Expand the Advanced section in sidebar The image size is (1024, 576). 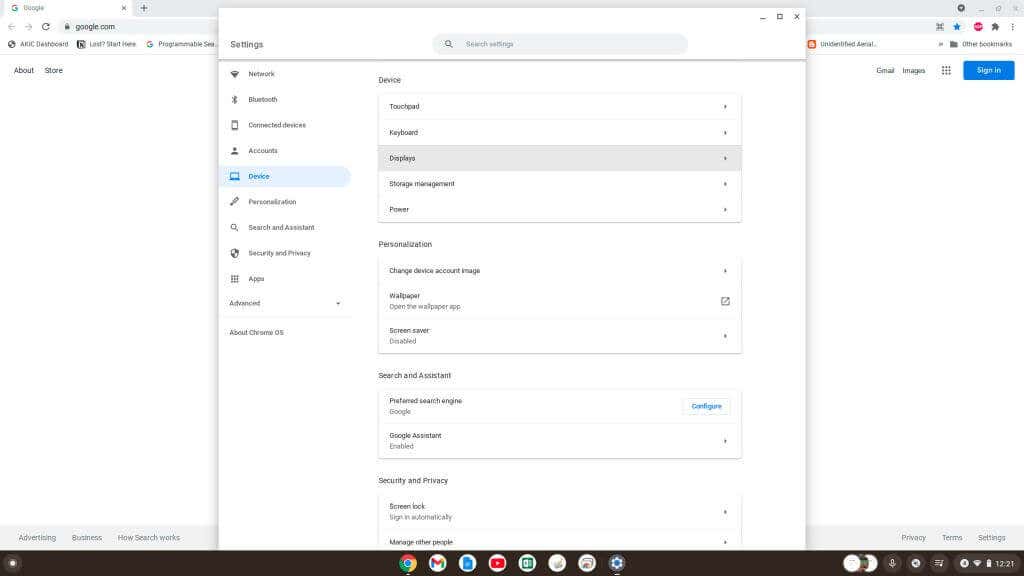tap(285, 303)
